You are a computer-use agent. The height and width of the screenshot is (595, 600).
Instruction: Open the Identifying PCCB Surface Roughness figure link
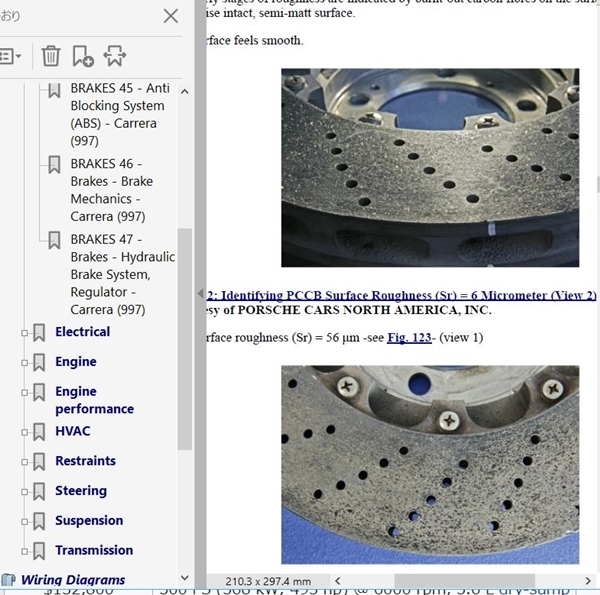point(402,295)
